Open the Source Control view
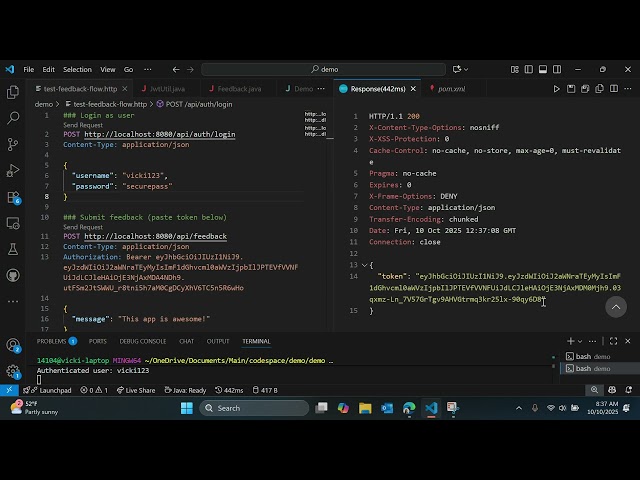 pos(13,144)
